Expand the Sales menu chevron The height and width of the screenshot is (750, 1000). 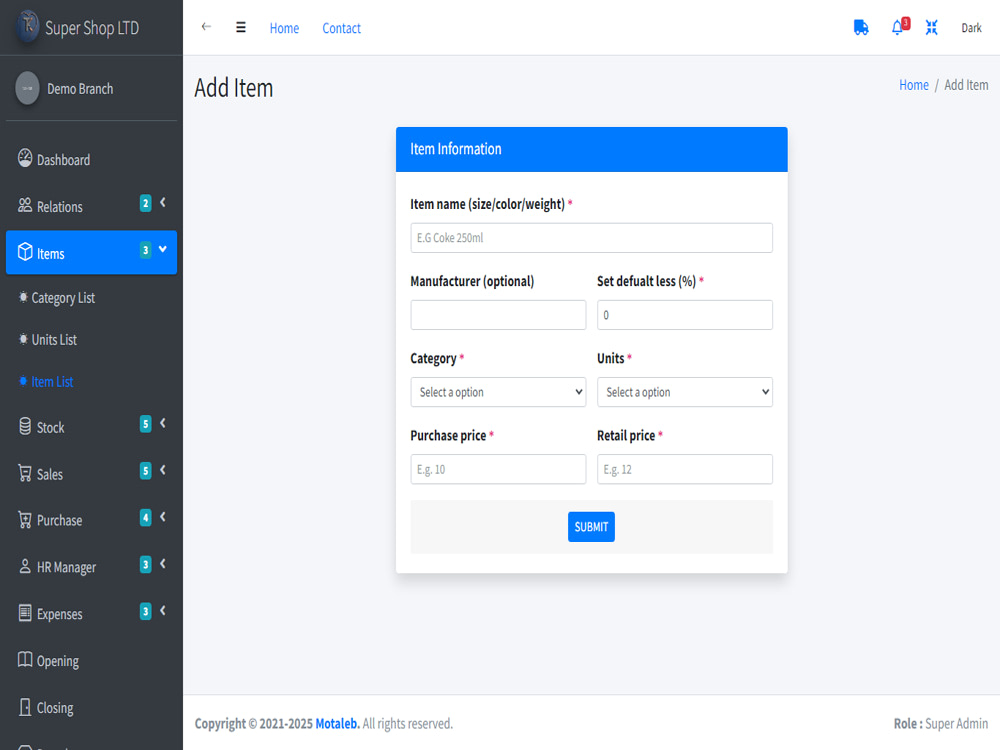pyautogui.click(x=163, y=470)
